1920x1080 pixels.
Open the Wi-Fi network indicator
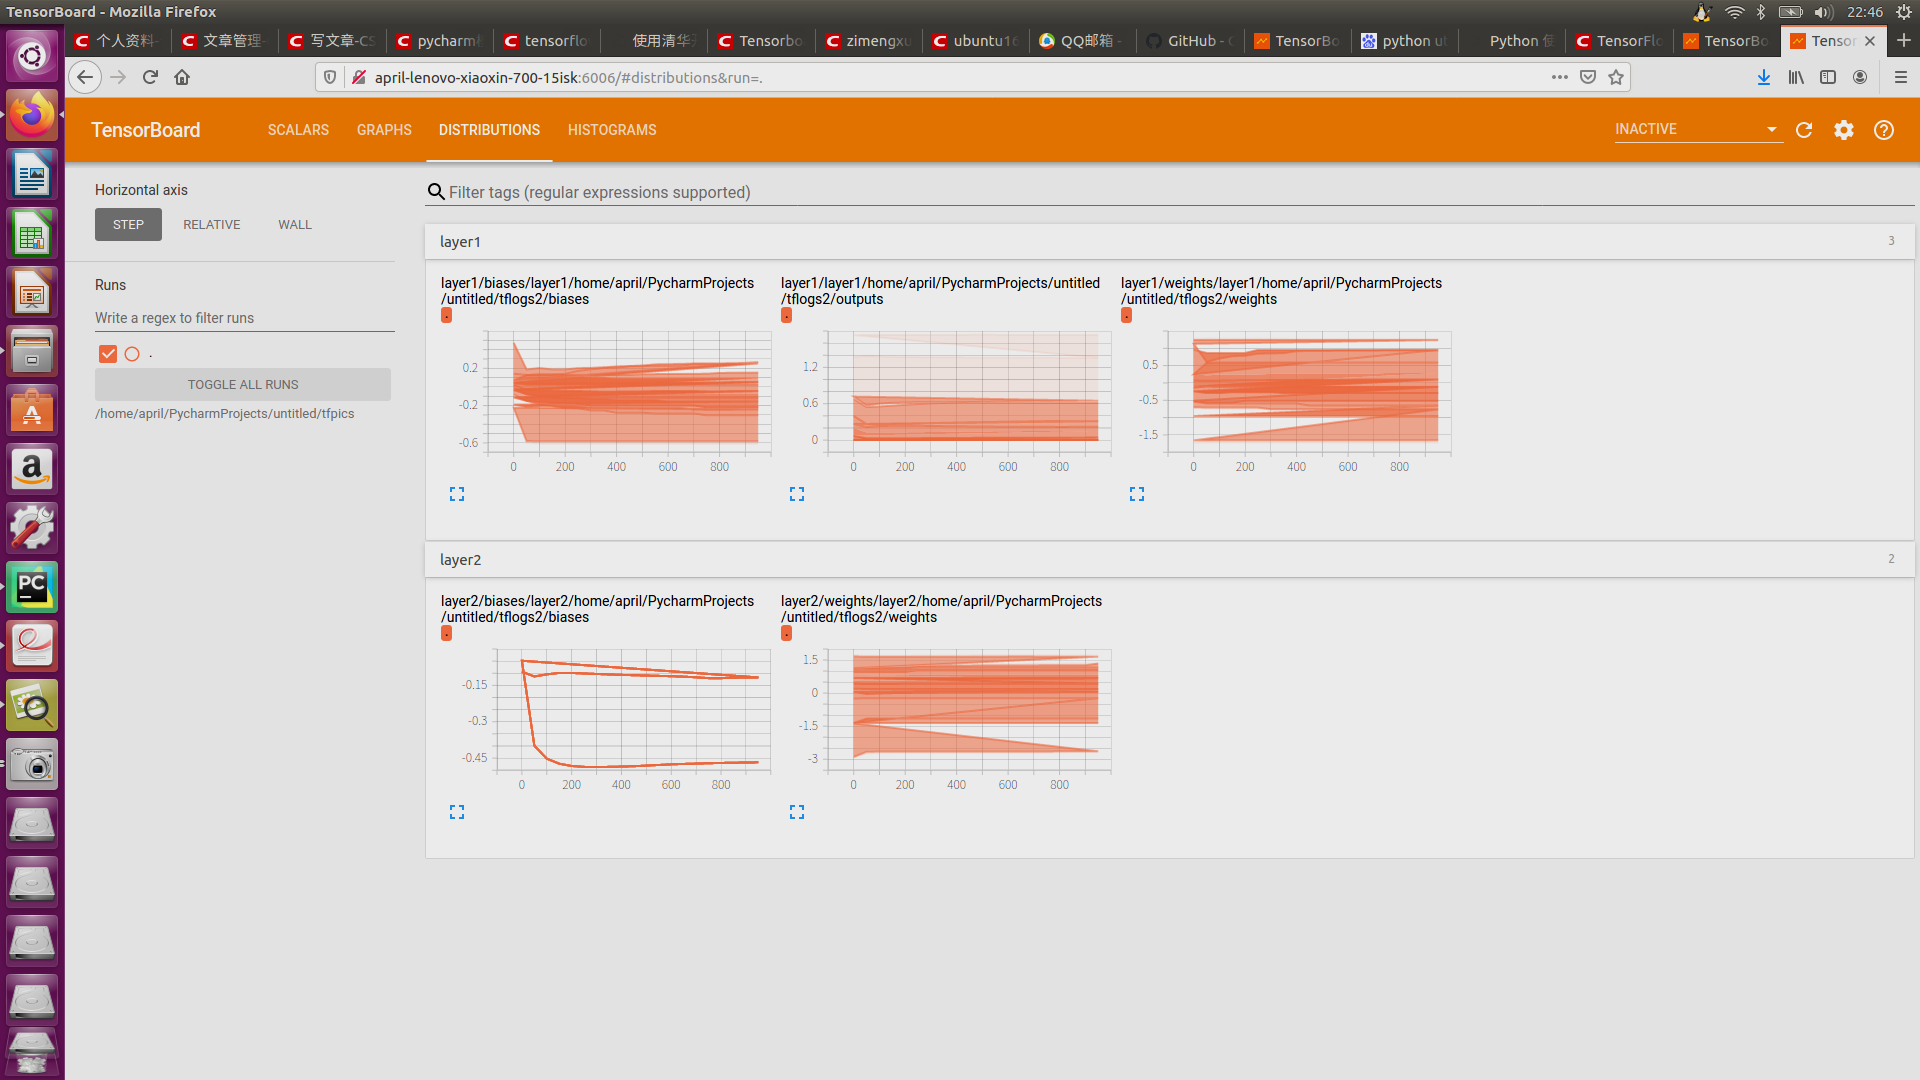point(1734,12)
